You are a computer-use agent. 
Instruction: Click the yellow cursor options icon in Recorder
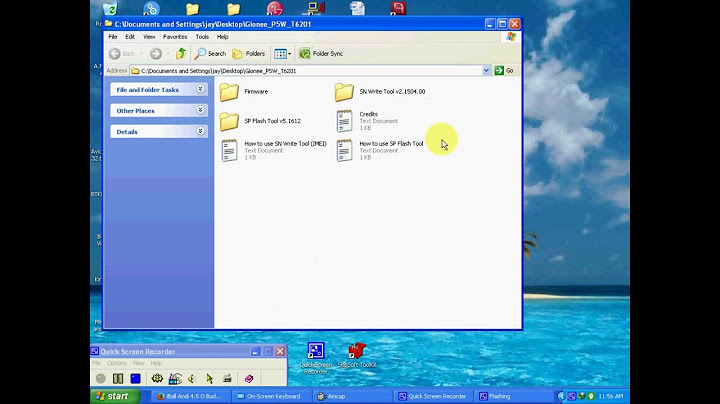[210, 379]
